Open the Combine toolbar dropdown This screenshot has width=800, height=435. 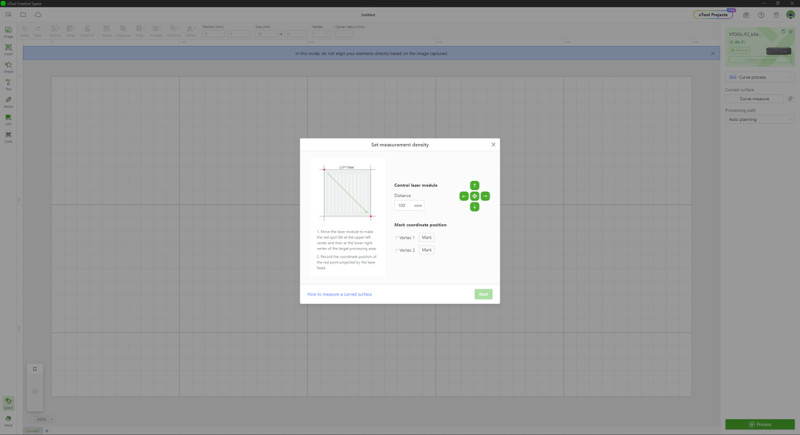click(173, 31)
